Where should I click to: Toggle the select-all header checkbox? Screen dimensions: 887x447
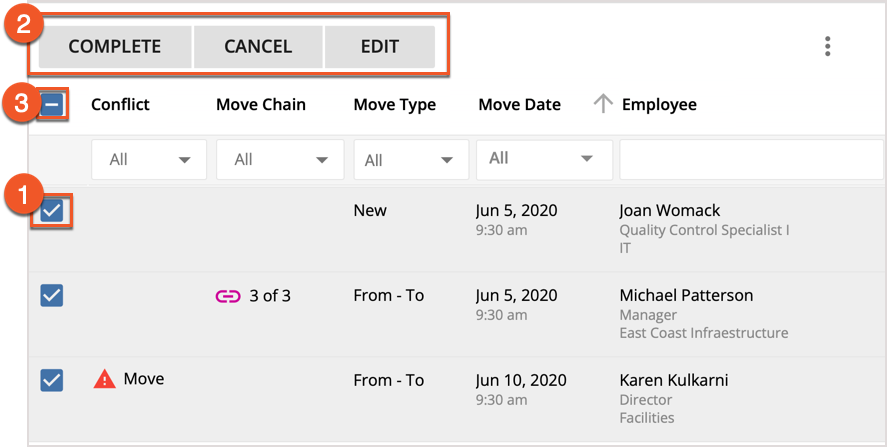(51, 105)
